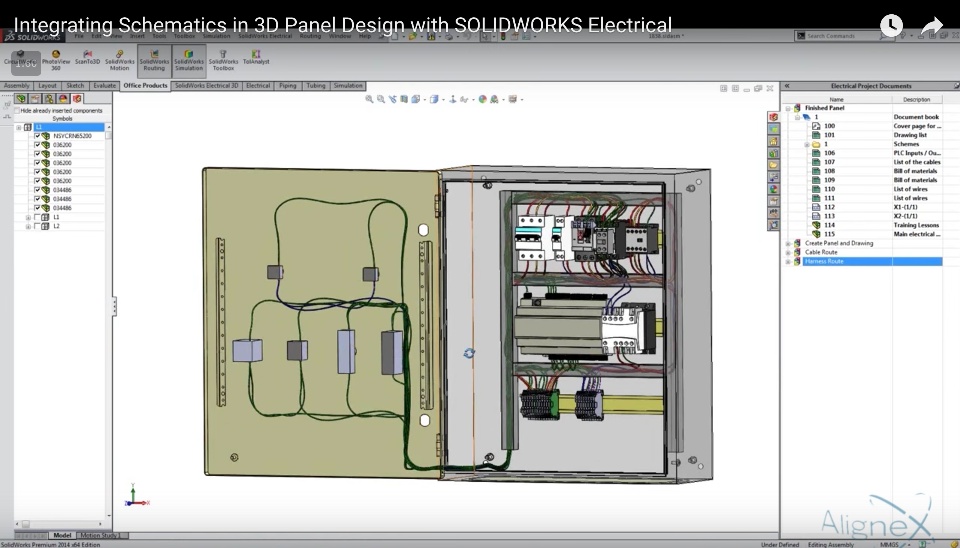960x548 pixels.
Task: Uncheck the NSYCRN65200 component checkbox
Action: coord(37,136)
